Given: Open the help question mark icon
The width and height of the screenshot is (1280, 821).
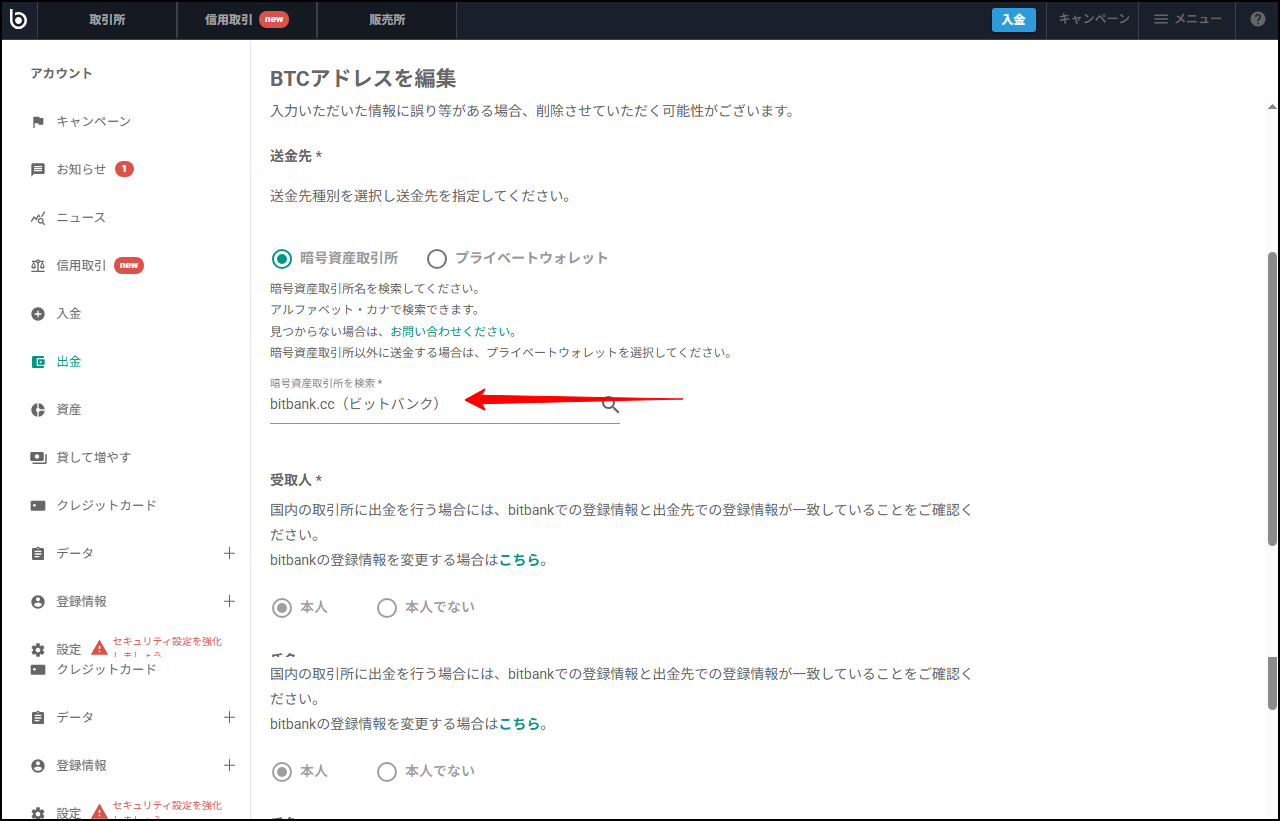Looking at the screenshot, I should click(1258, 19).
